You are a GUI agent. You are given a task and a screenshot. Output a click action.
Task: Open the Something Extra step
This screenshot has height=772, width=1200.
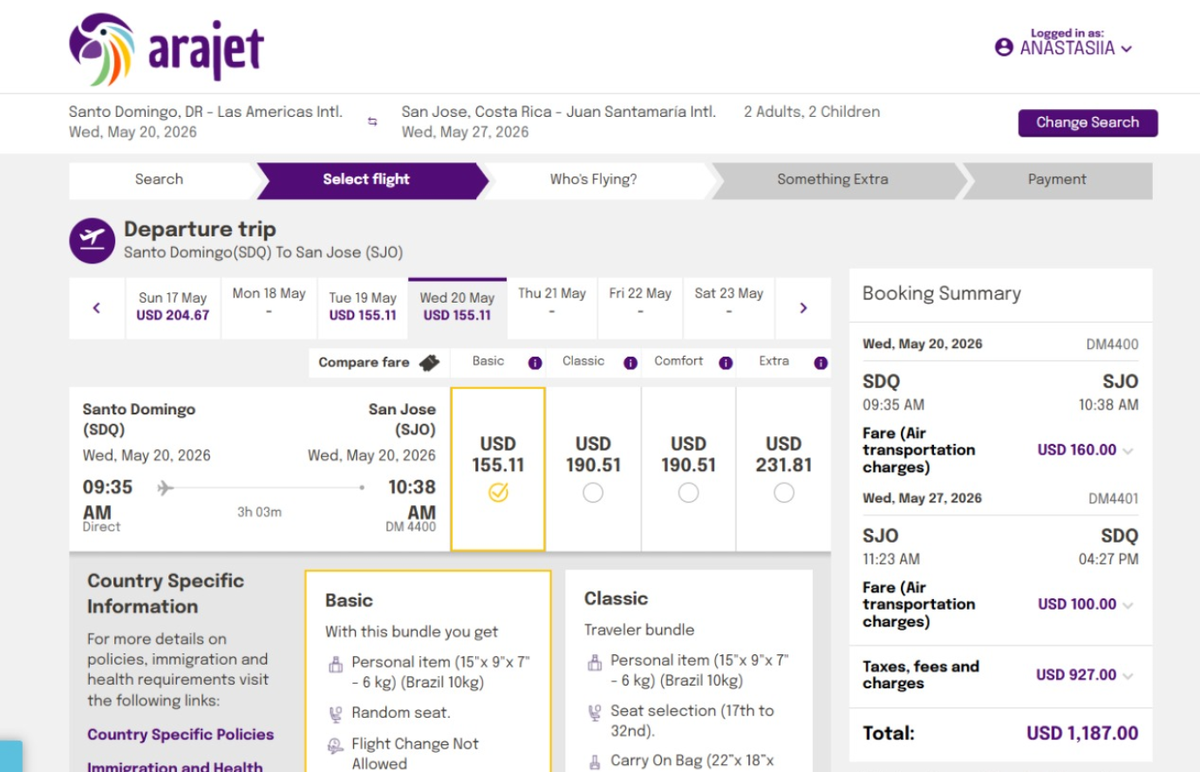(x=832, y=180)
